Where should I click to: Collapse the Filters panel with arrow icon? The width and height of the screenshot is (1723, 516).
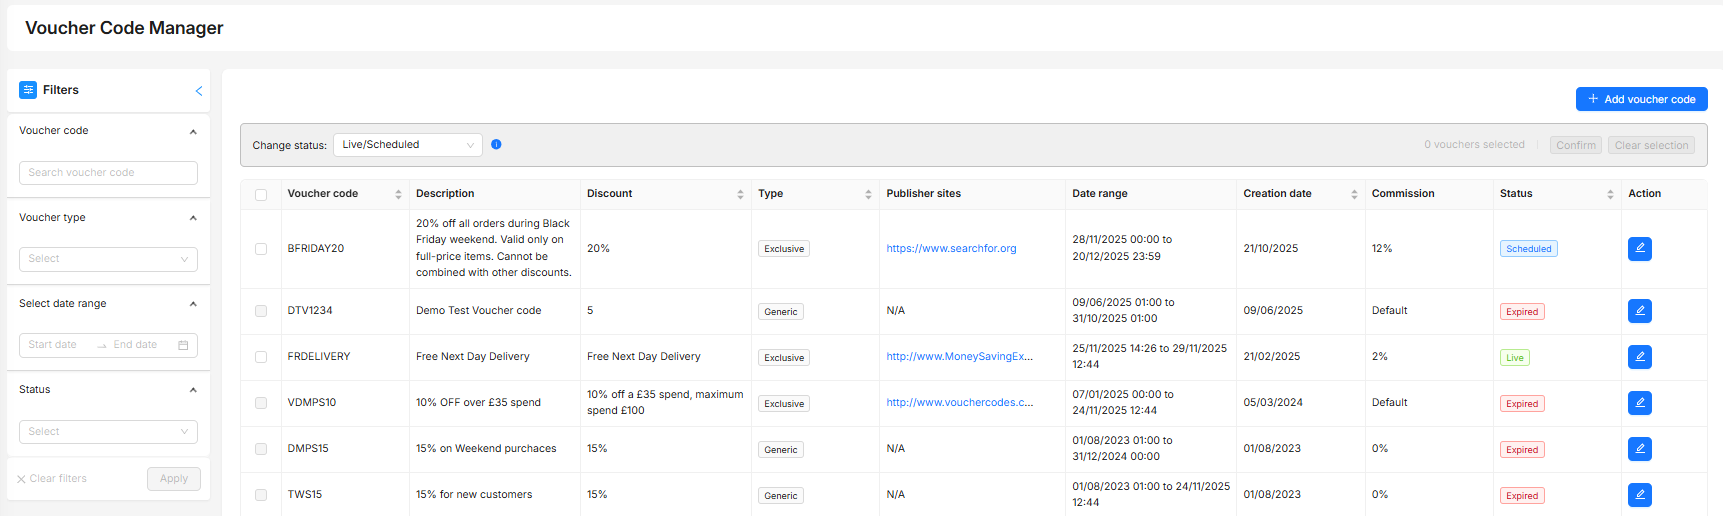[199, 91]
